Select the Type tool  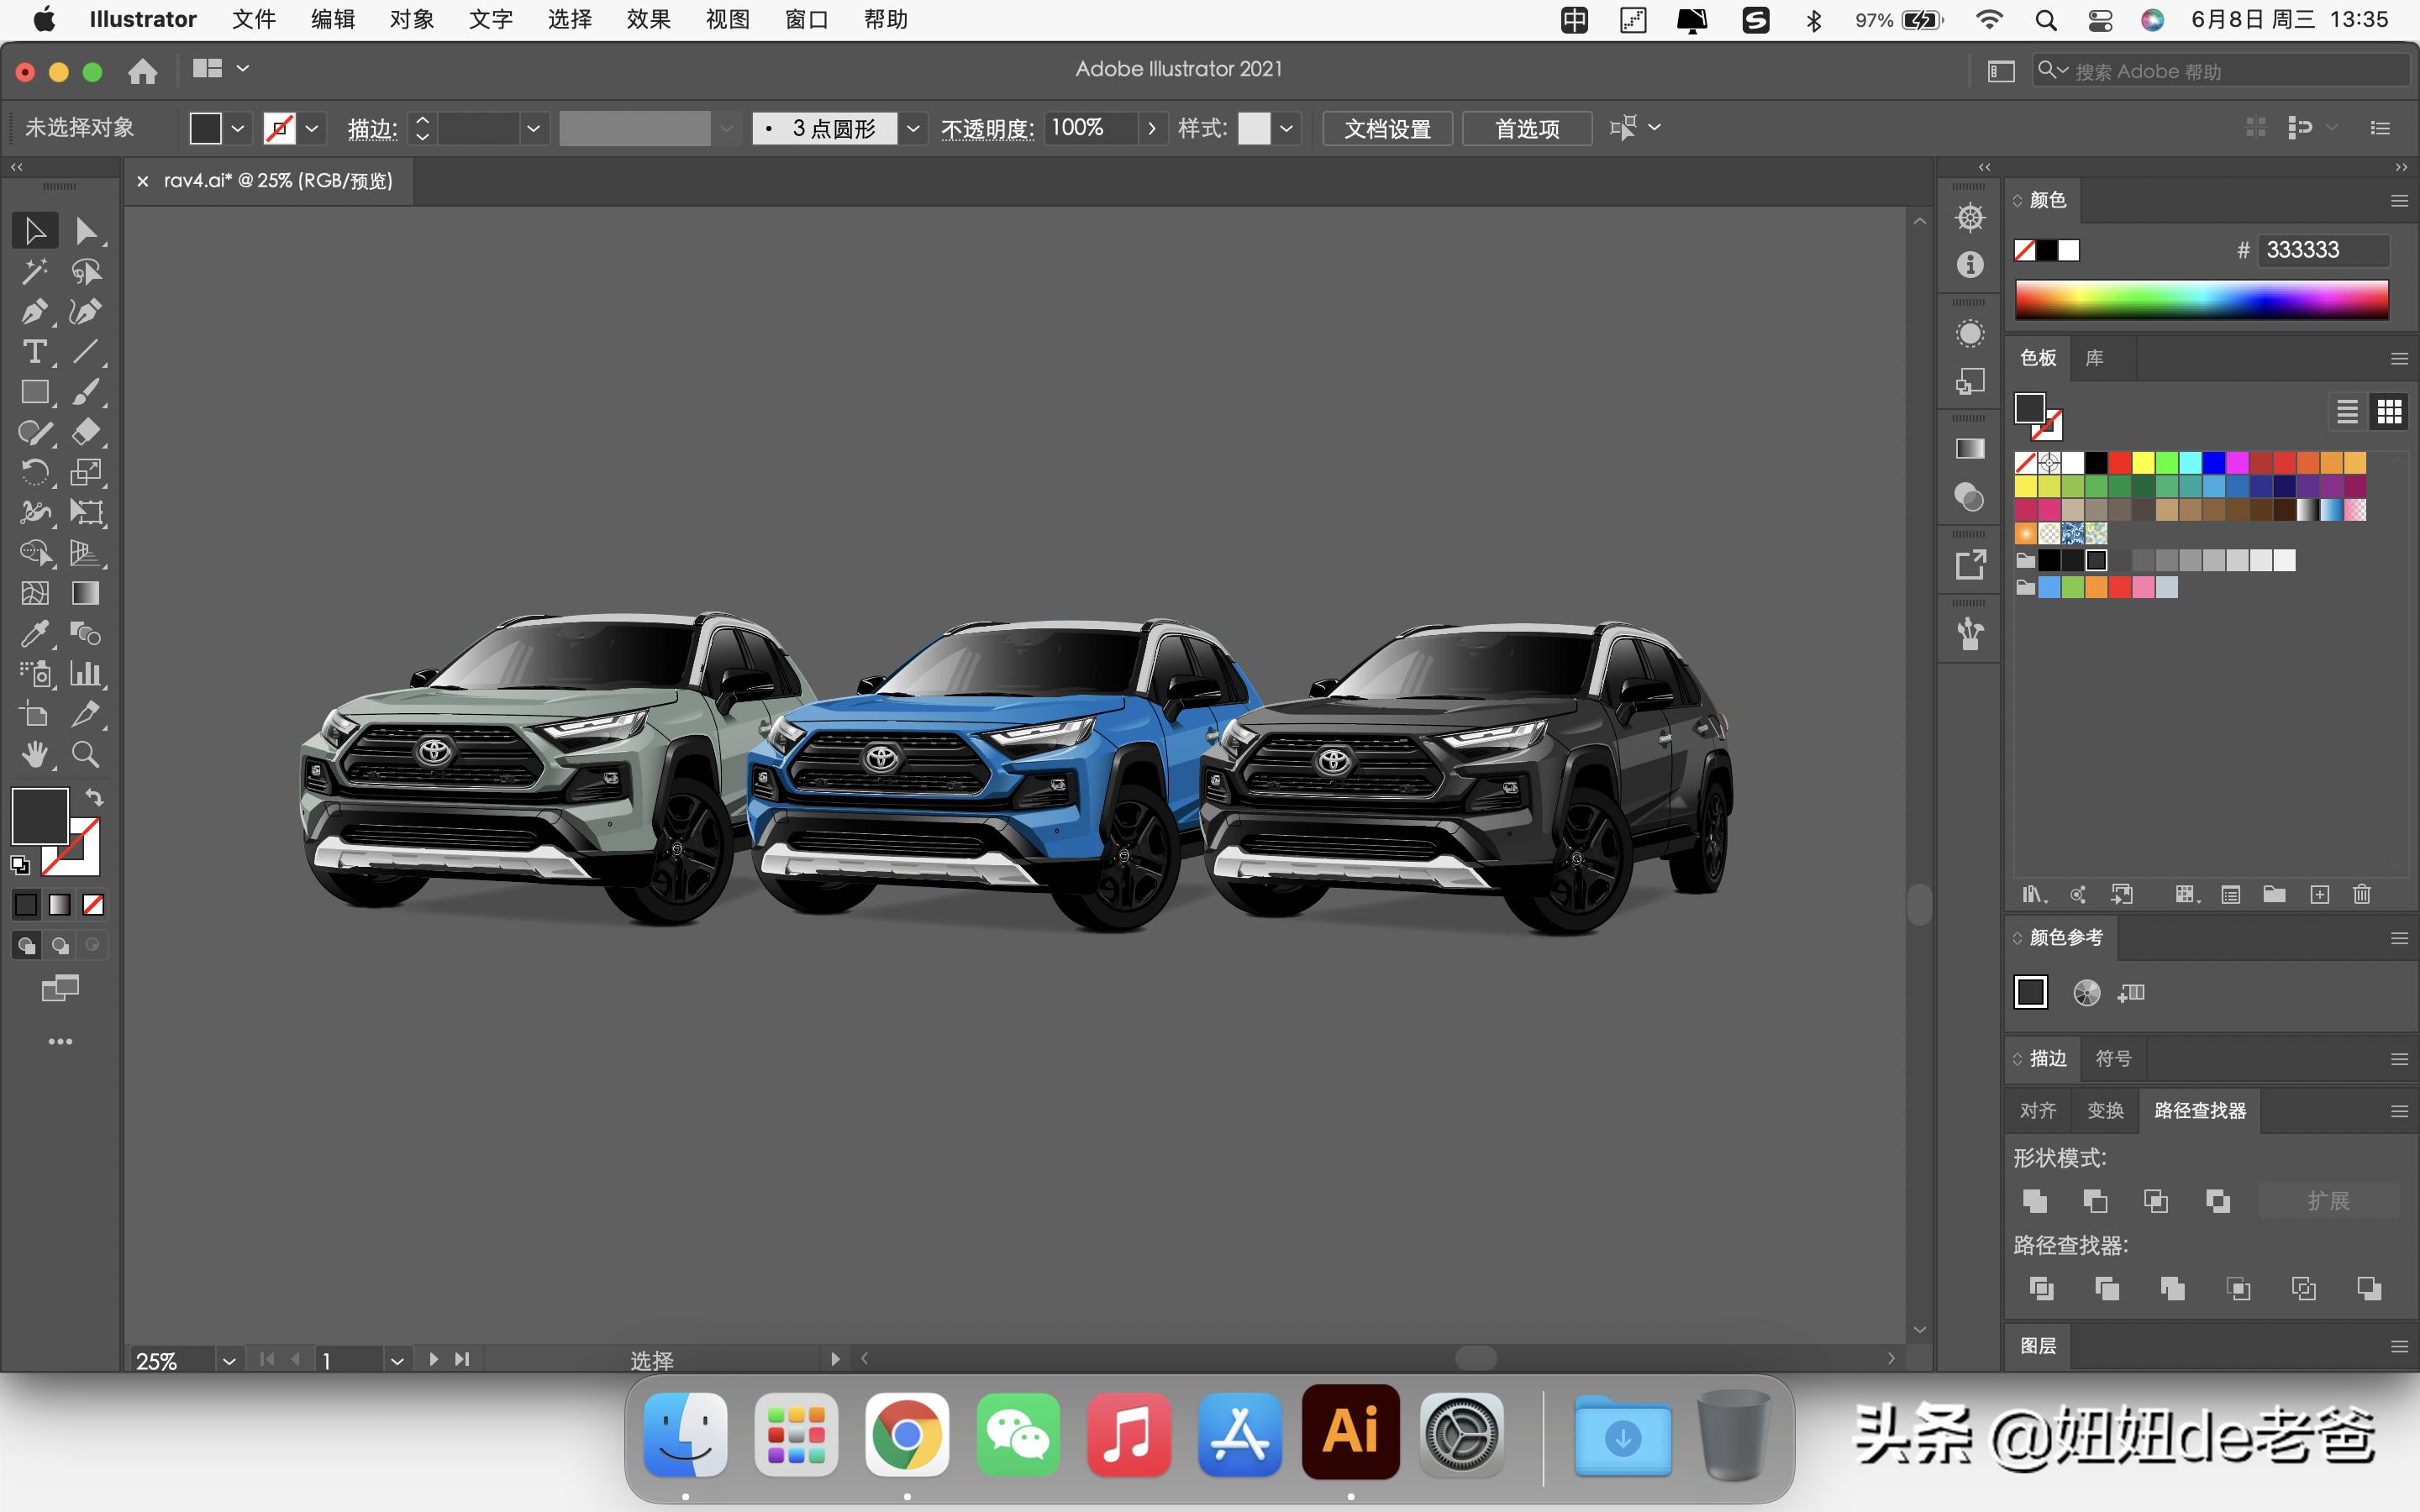pos(34,352)
